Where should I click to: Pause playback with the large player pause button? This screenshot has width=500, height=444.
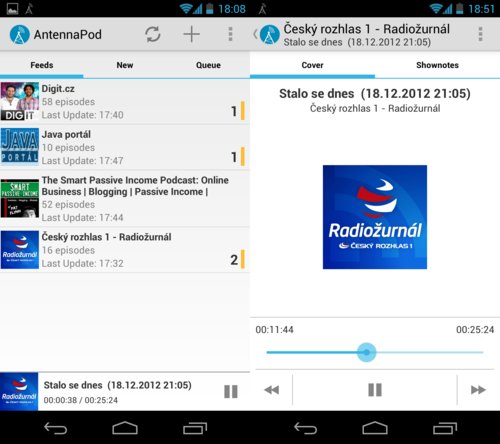[x=375, y=390]
